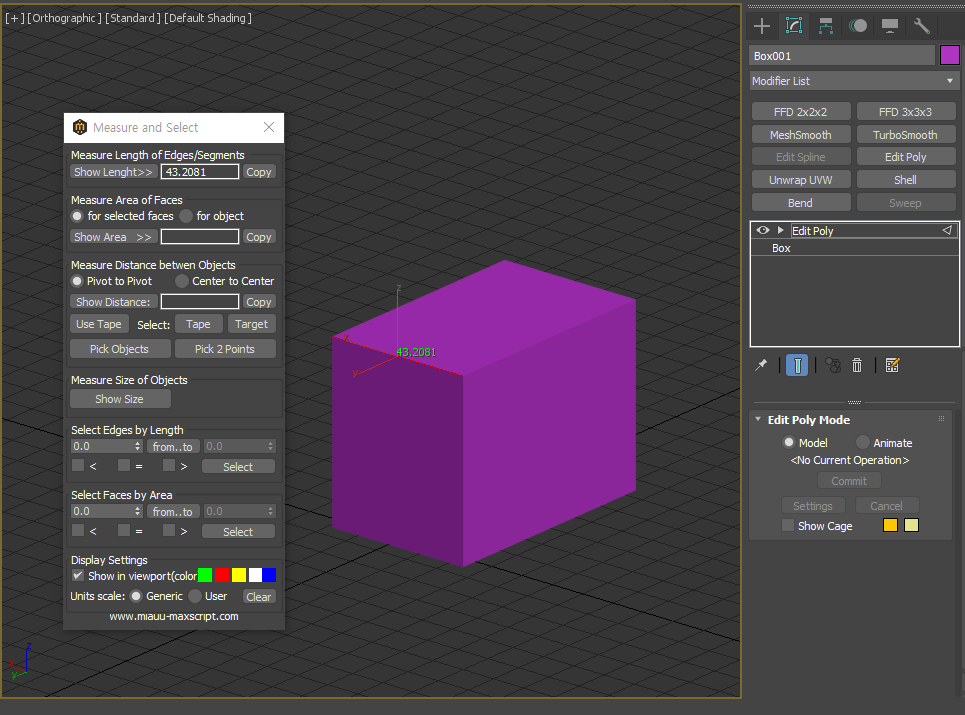
Task: Select 'for object' radio button
Action: click(186, 216)
